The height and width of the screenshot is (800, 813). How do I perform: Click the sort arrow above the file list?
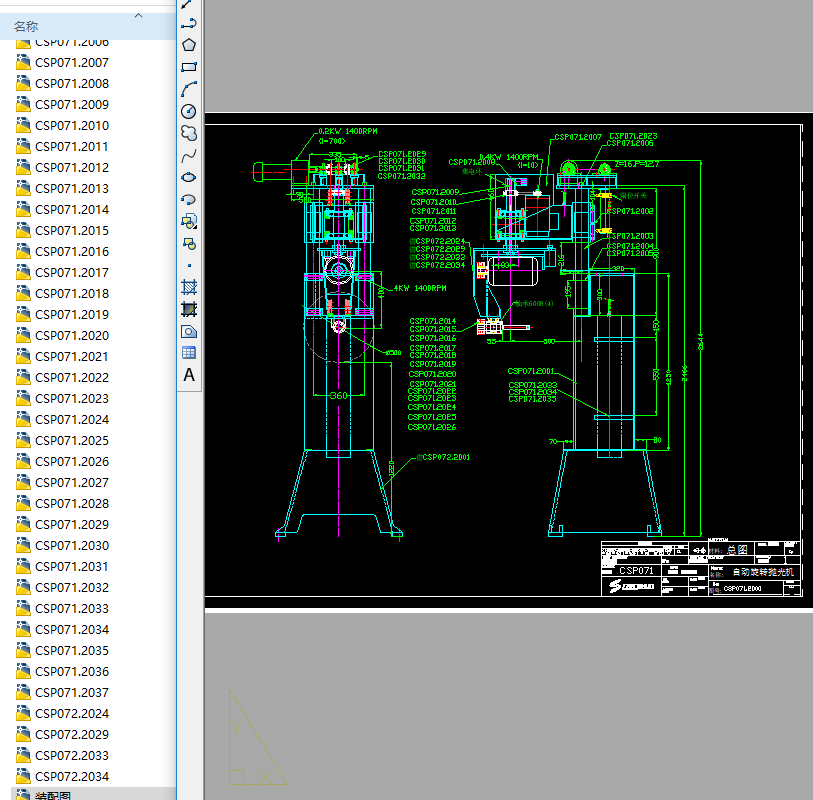pos(138,15)
